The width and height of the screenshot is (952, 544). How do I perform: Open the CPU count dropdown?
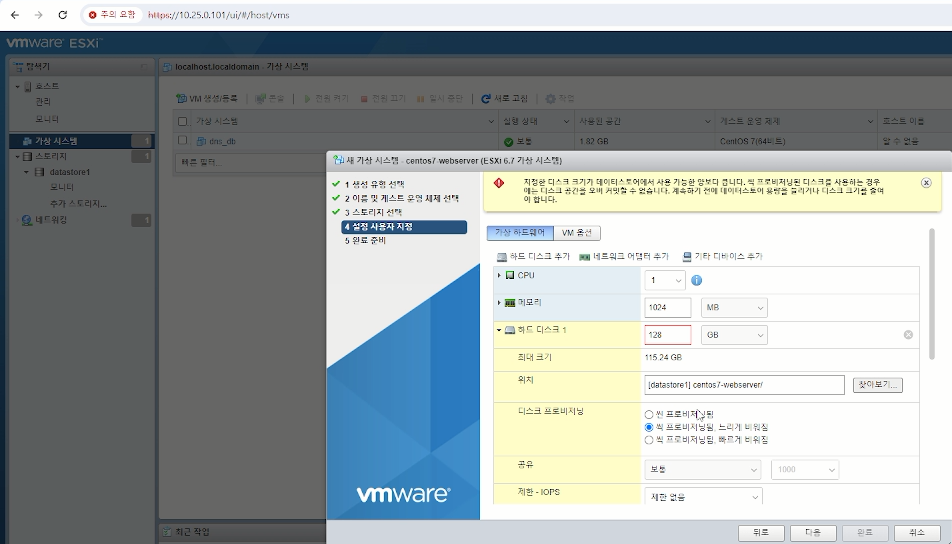click(x=665, y=280)
